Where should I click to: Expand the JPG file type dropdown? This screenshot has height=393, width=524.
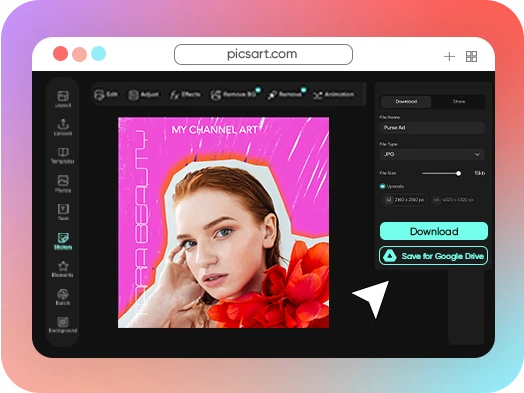point(432,154)
